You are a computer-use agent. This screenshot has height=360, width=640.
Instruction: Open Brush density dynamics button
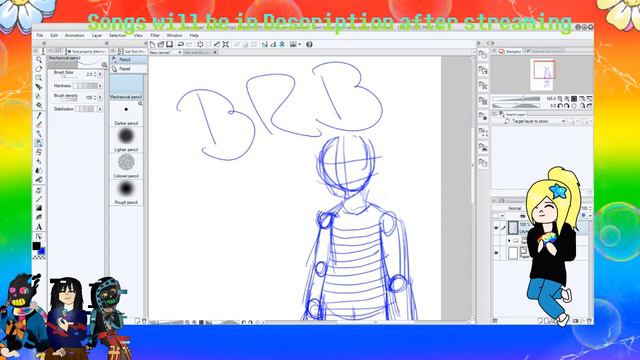100,98
